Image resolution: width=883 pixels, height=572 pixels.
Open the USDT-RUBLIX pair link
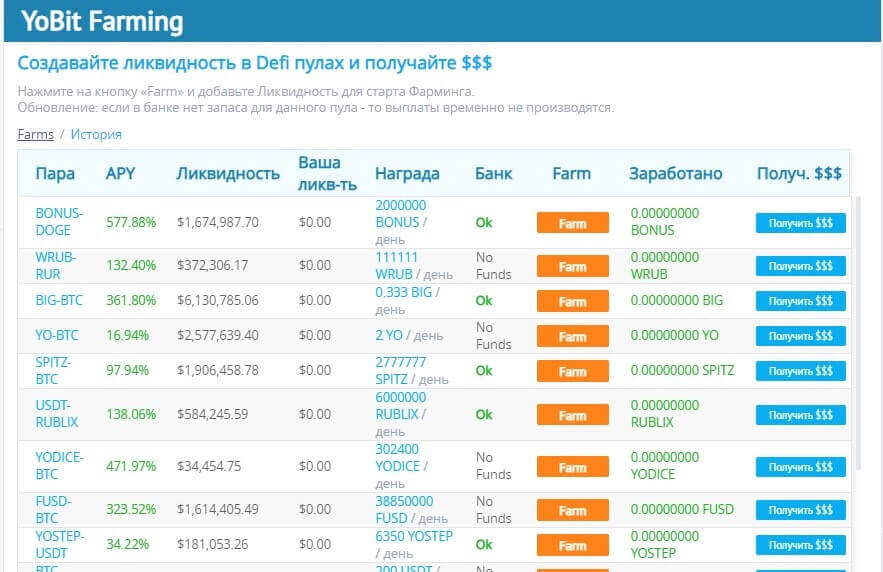coord(56,414)
